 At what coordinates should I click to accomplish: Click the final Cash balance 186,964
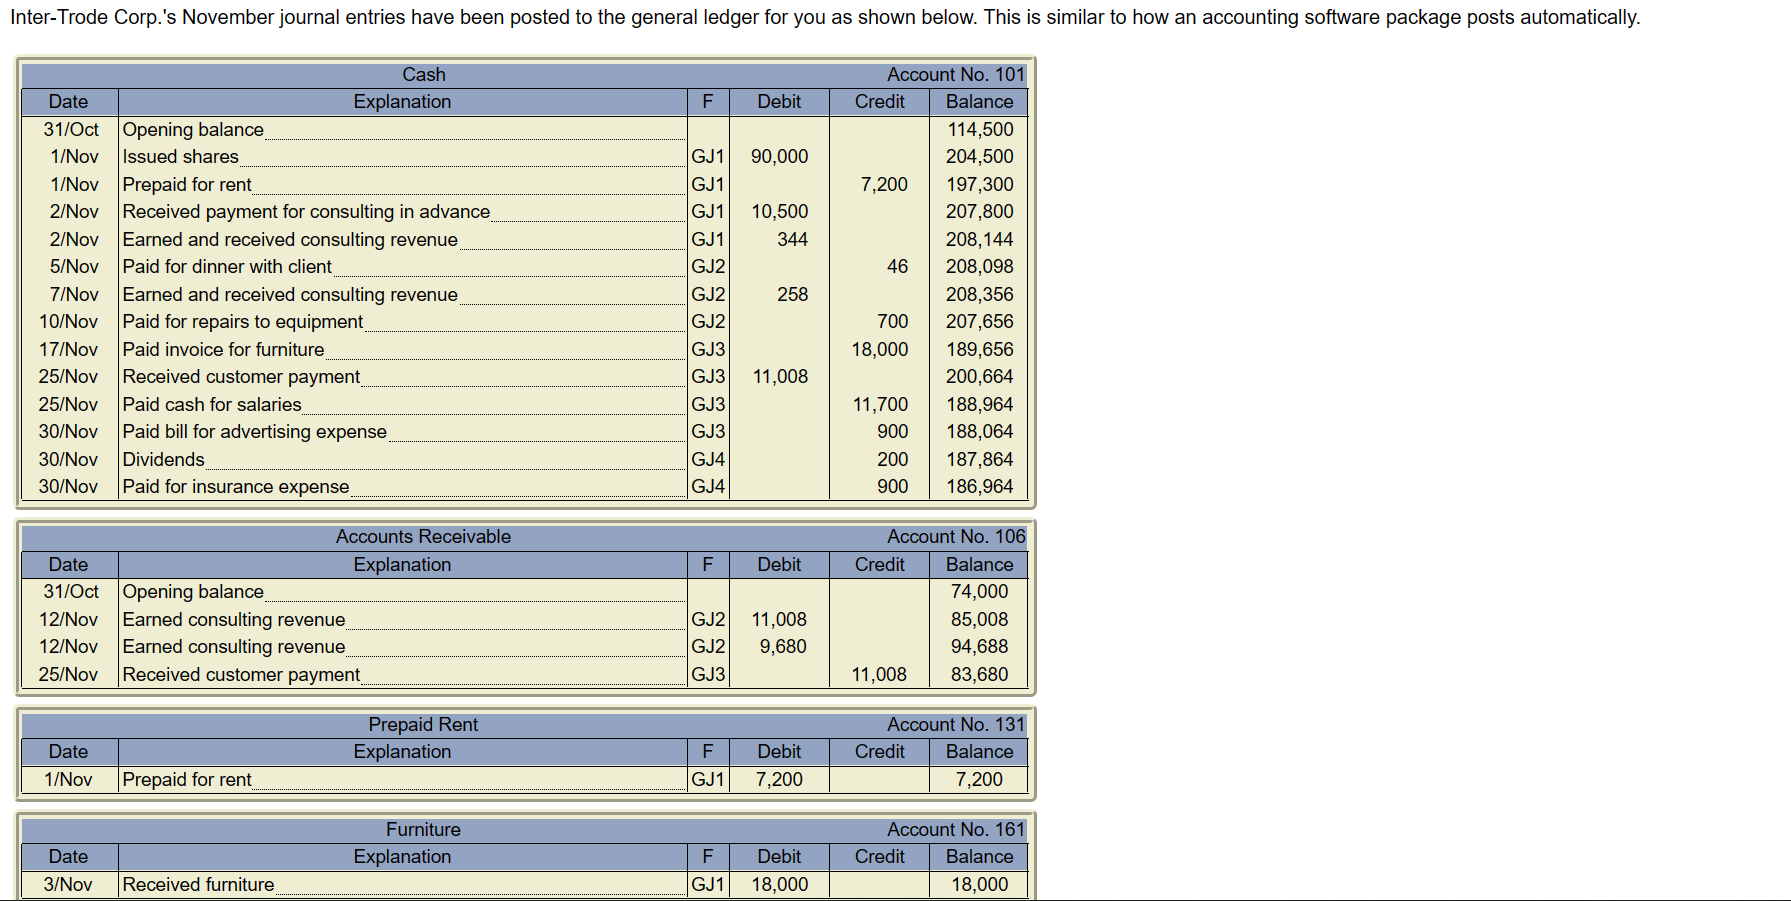[x=980, y=487]
